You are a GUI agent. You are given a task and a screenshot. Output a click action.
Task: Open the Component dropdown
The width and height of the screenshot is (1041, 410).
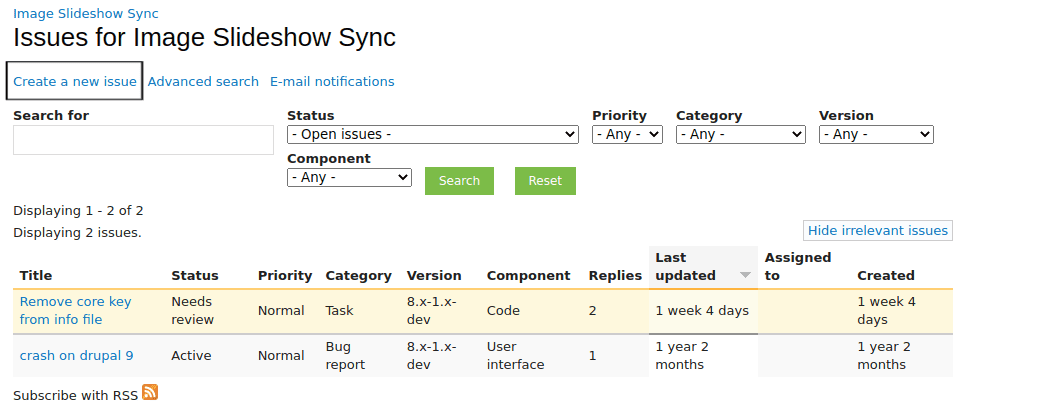pos(349,177)
